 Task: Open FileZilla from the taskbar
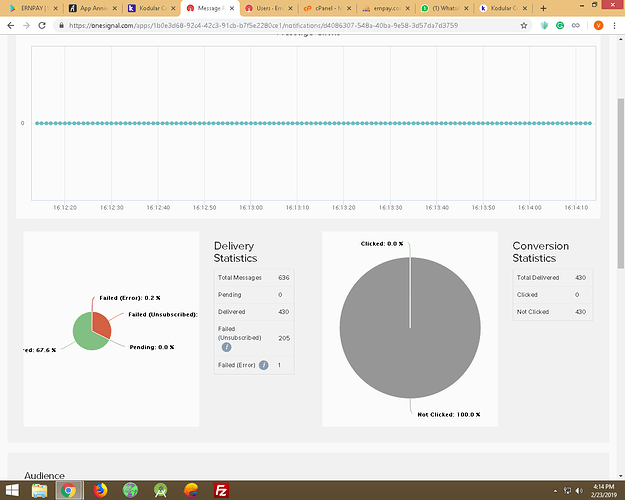coord(221,490)
